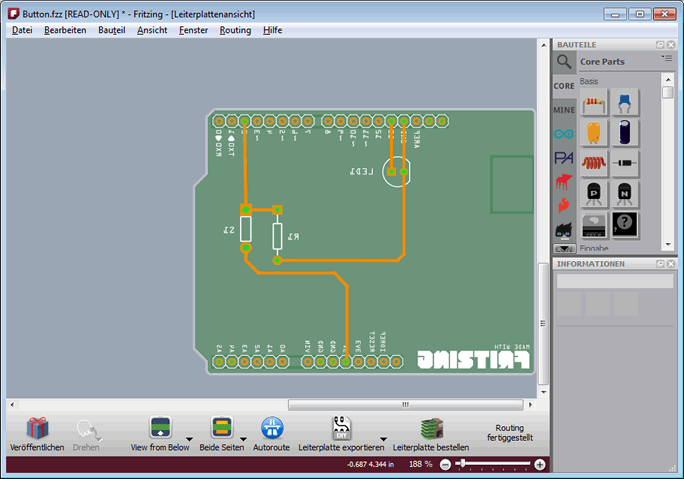Undock the Bauteile panel
The image size is (684, 479).
pos(660,45)
